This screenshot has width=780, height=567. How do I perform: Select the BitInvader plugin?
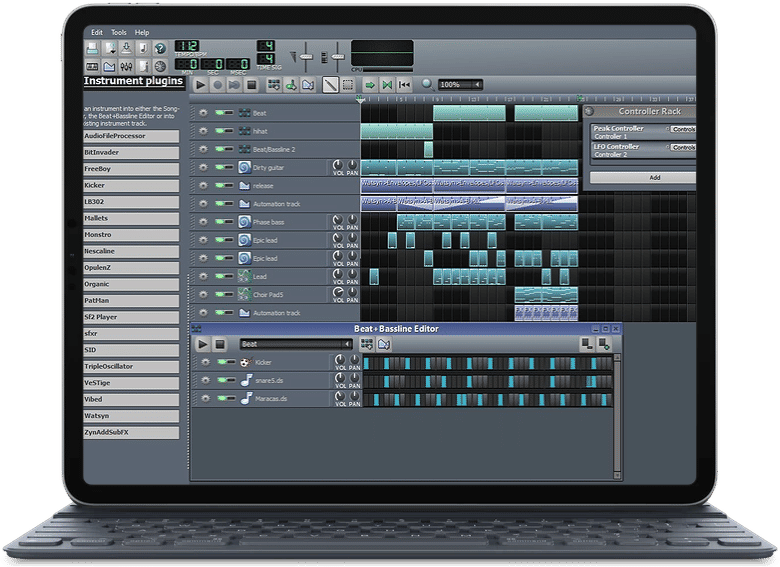tap(131, 153)
